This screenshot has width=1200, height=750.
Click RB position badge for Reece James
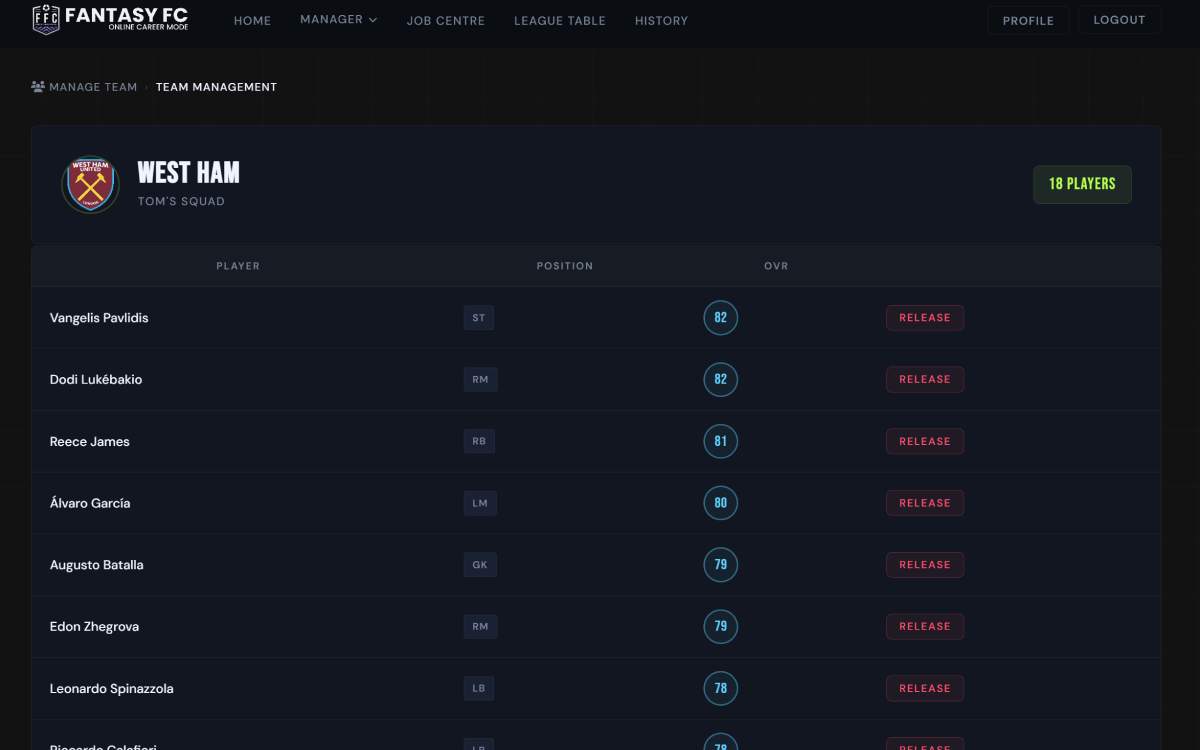point(479,441)
